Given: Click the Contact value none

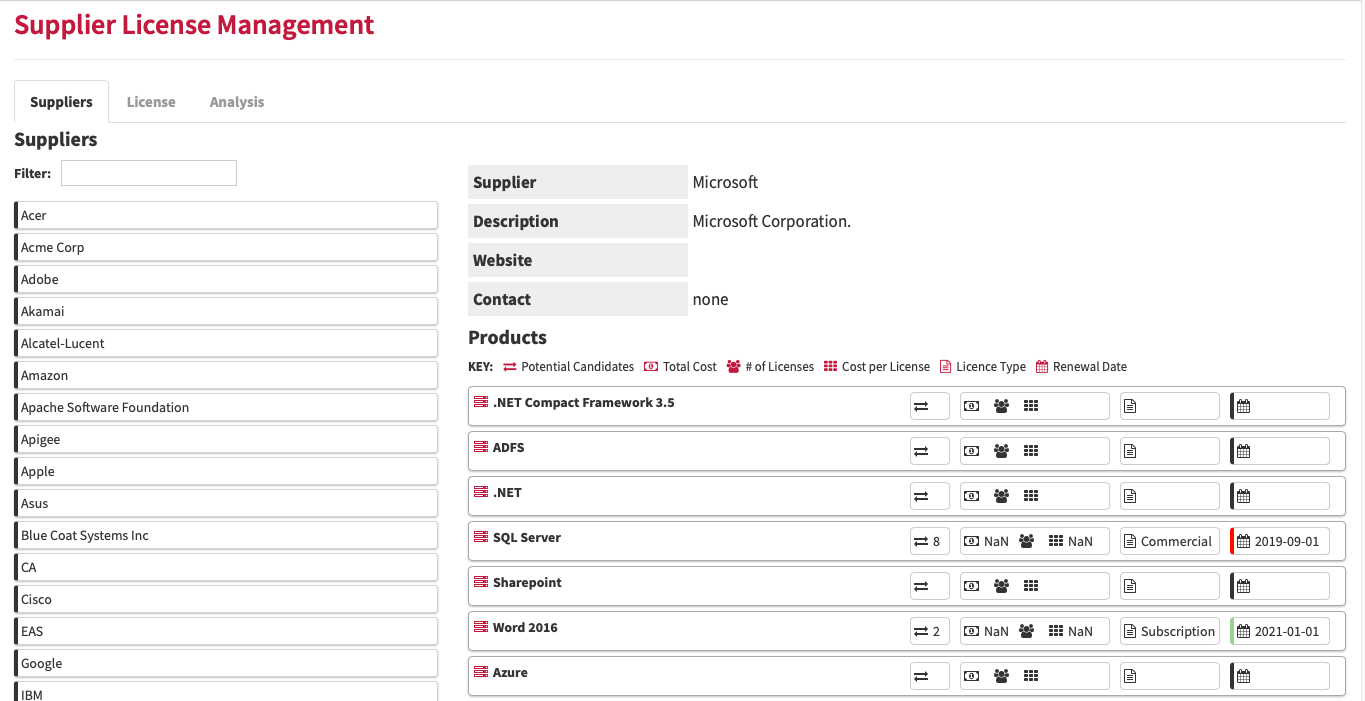Looking at the screenshot, I should pos(710,299).
